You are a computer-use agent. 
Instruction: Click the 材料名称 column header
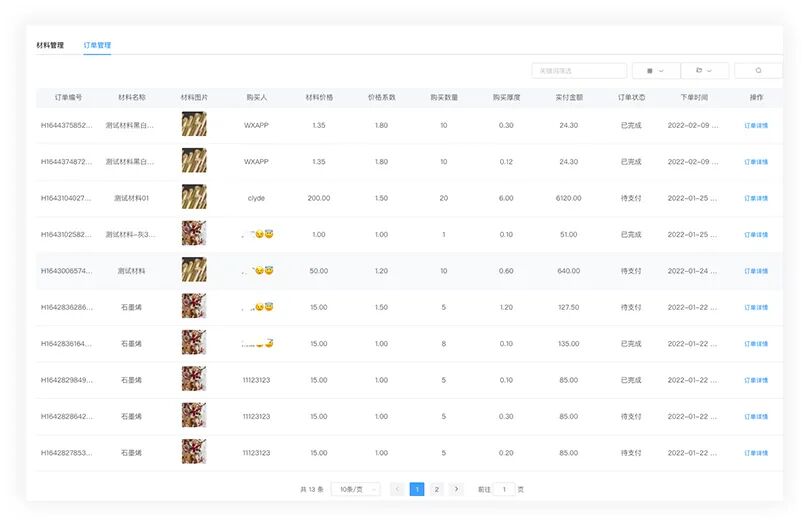tap(132, 97)
